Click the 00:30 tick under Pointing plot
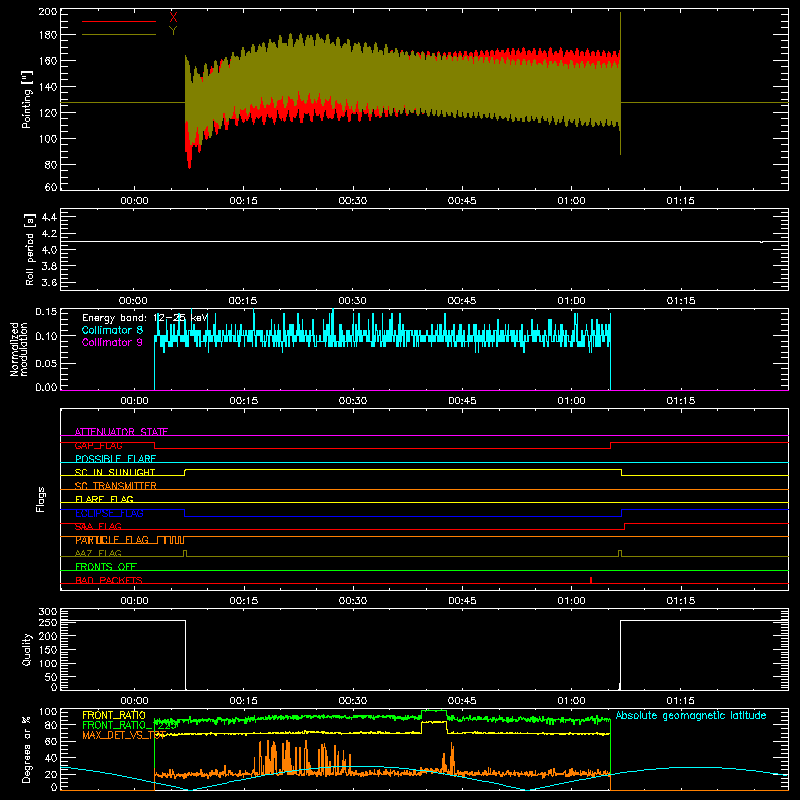Viewport: 800px width, 800px height. coord(353,201)
